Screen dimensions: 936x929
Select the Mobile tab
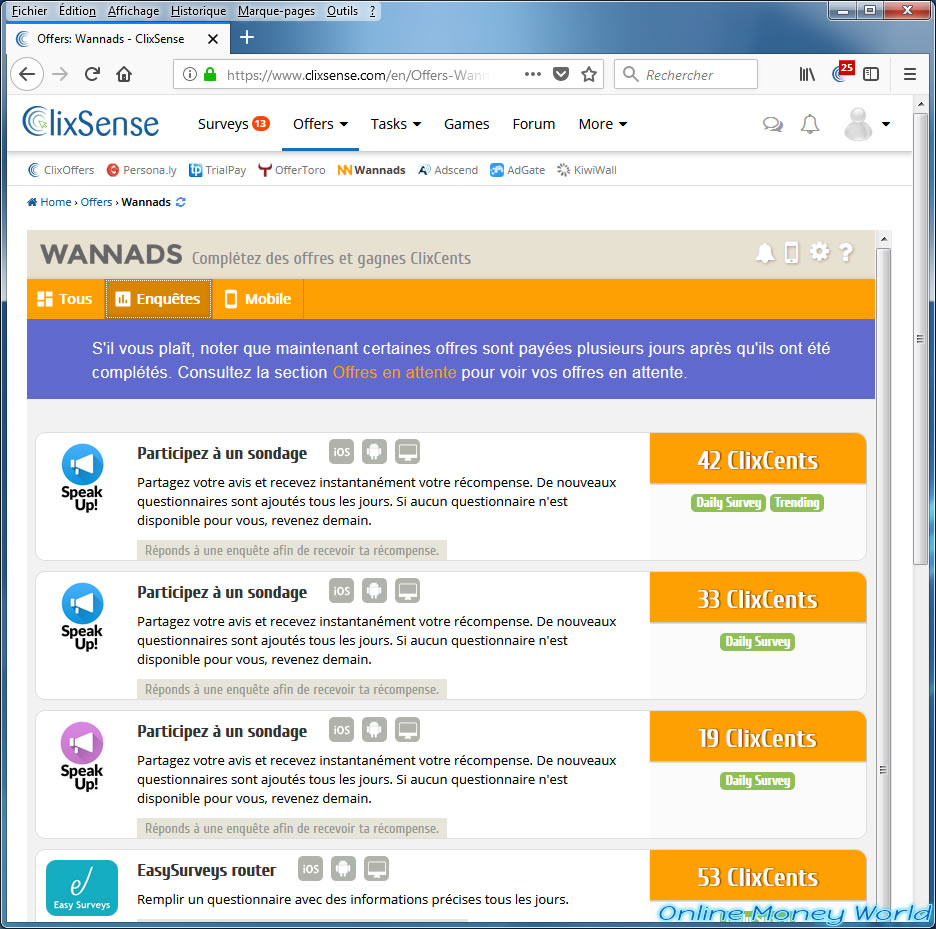coord(258,299)
